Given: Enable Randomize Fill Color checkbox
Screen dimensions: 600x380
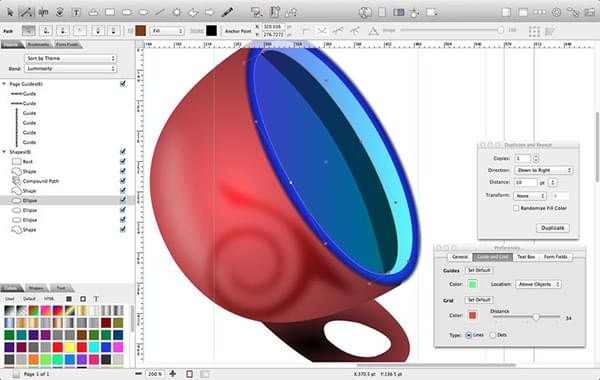Looking at the screenshot, I should coord(516,208).
